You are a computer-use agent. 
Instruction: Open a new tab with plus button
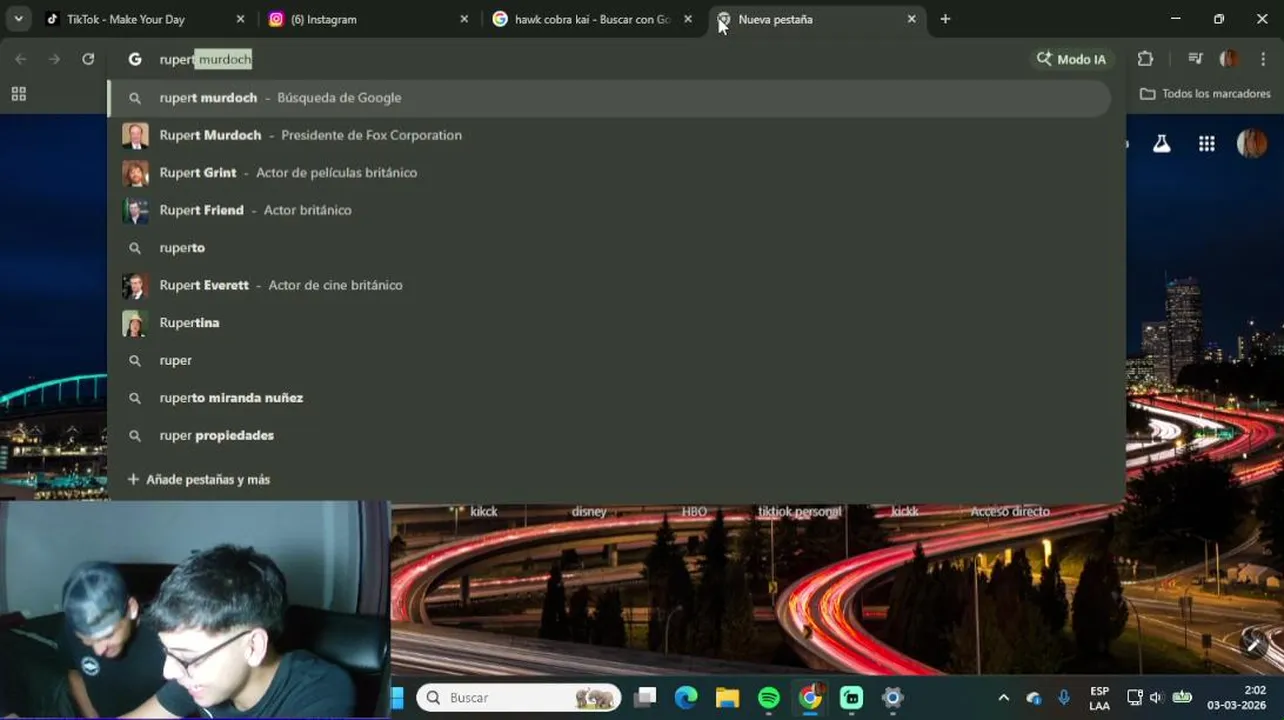click(x=945, y=19)
